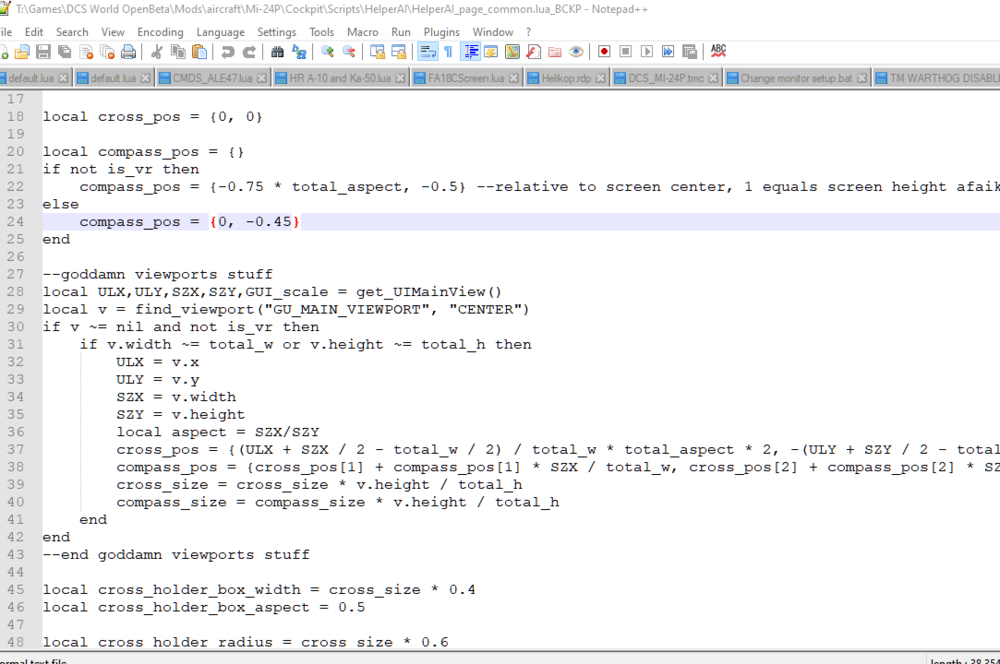Toggle synchronized vertical scrolling
Screen dimensions: 1000x664
point(377,52)
